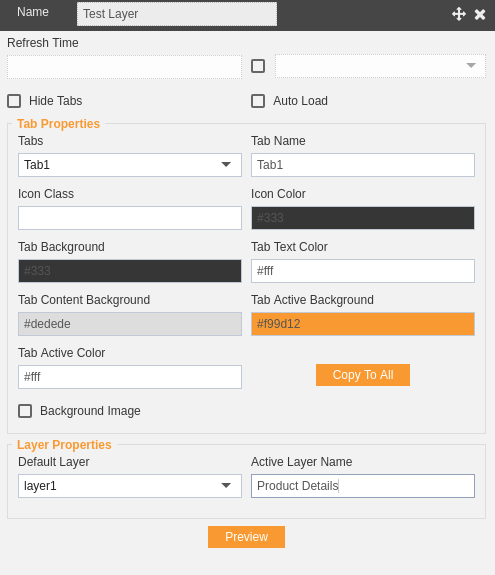Click the Tab Content Background field

pos(130,324)
